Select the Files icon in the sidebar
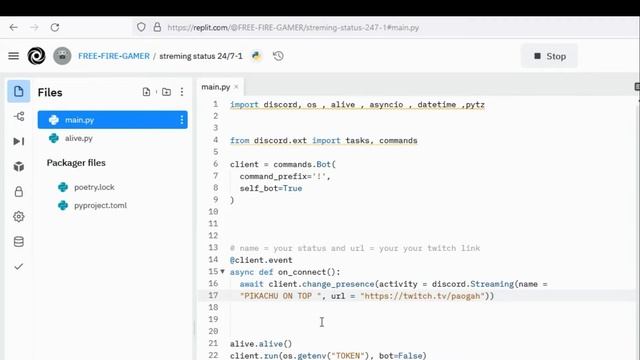This screenshot has height=360, width=640. click(x=18, y=91)
